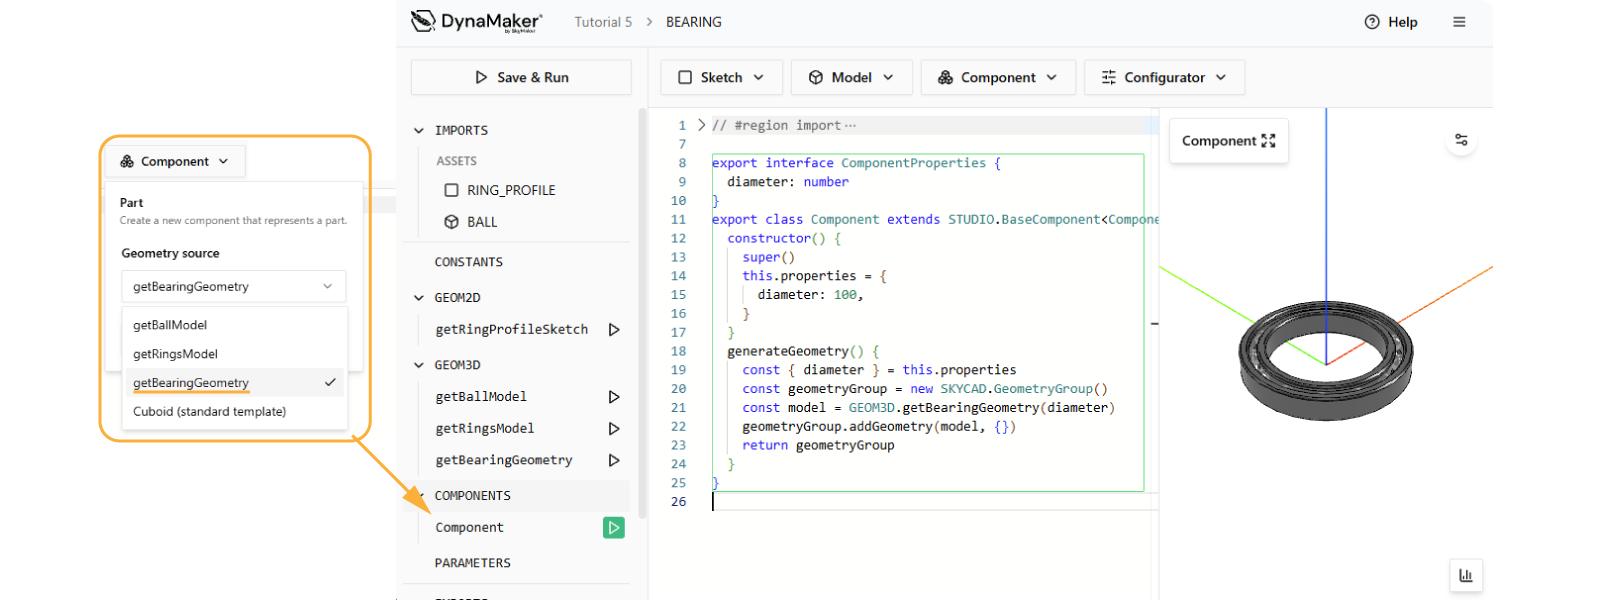Click play icon beside getBearingGeometry

click(x=614, y=461)
